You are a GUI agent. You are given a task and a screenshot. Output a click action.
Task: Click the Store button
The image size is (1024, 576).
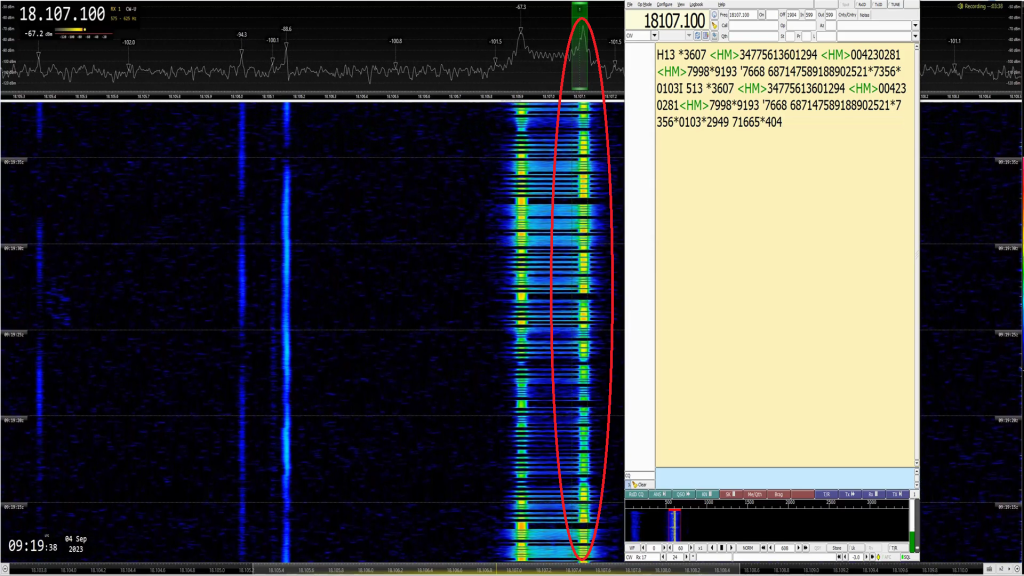coord(837,547)
